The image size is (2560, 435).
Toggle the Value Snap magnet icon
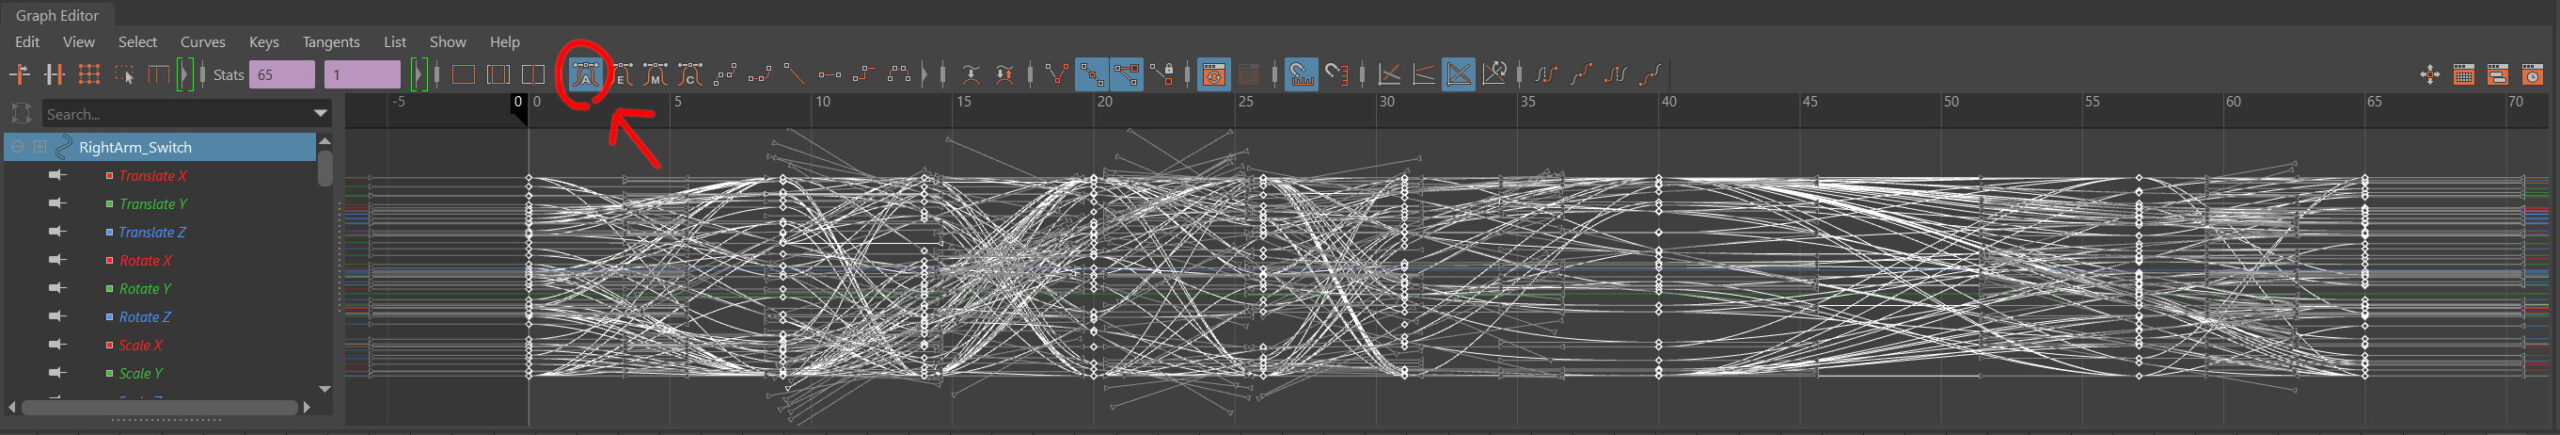1336,74
